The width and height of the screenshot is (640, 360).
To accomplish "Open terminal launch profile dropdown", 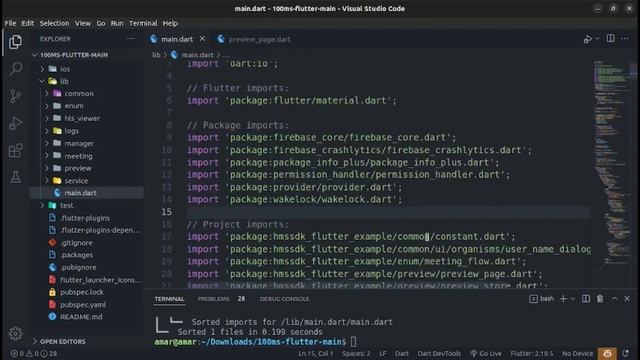I will [x=573, y=299].
